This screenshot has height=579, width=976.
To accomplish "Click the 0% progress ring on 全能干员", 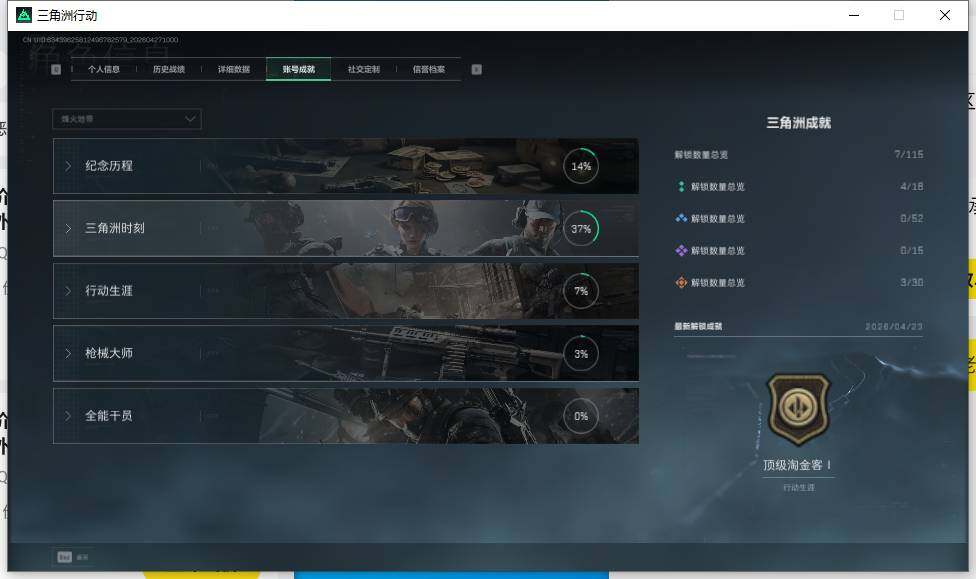I will click(581, 416).
